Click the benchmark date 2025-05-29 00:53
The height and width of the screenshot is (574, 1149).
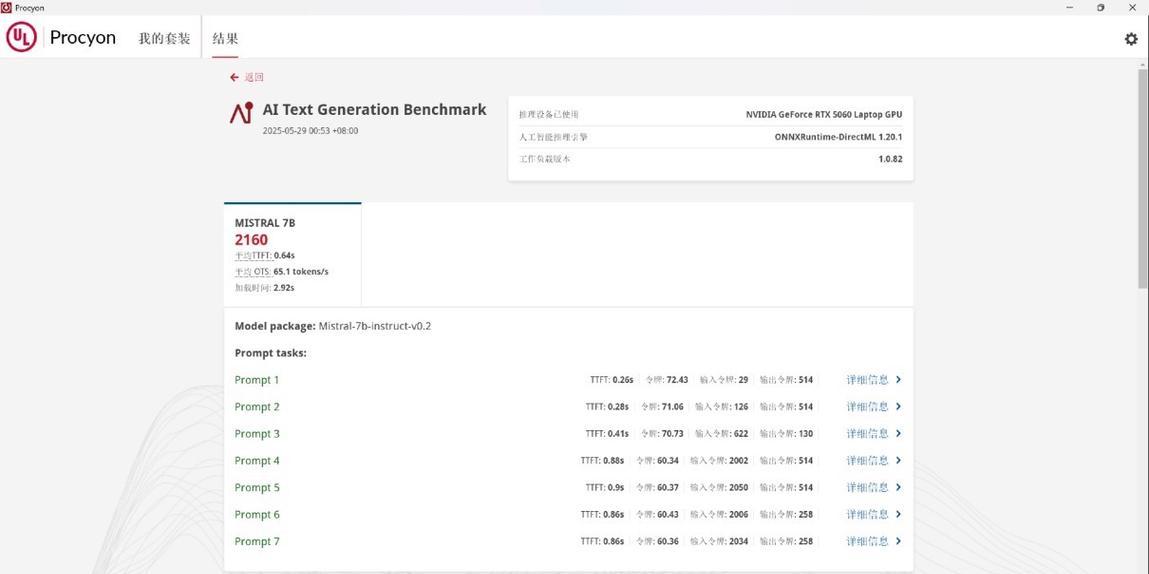[310, 130]
